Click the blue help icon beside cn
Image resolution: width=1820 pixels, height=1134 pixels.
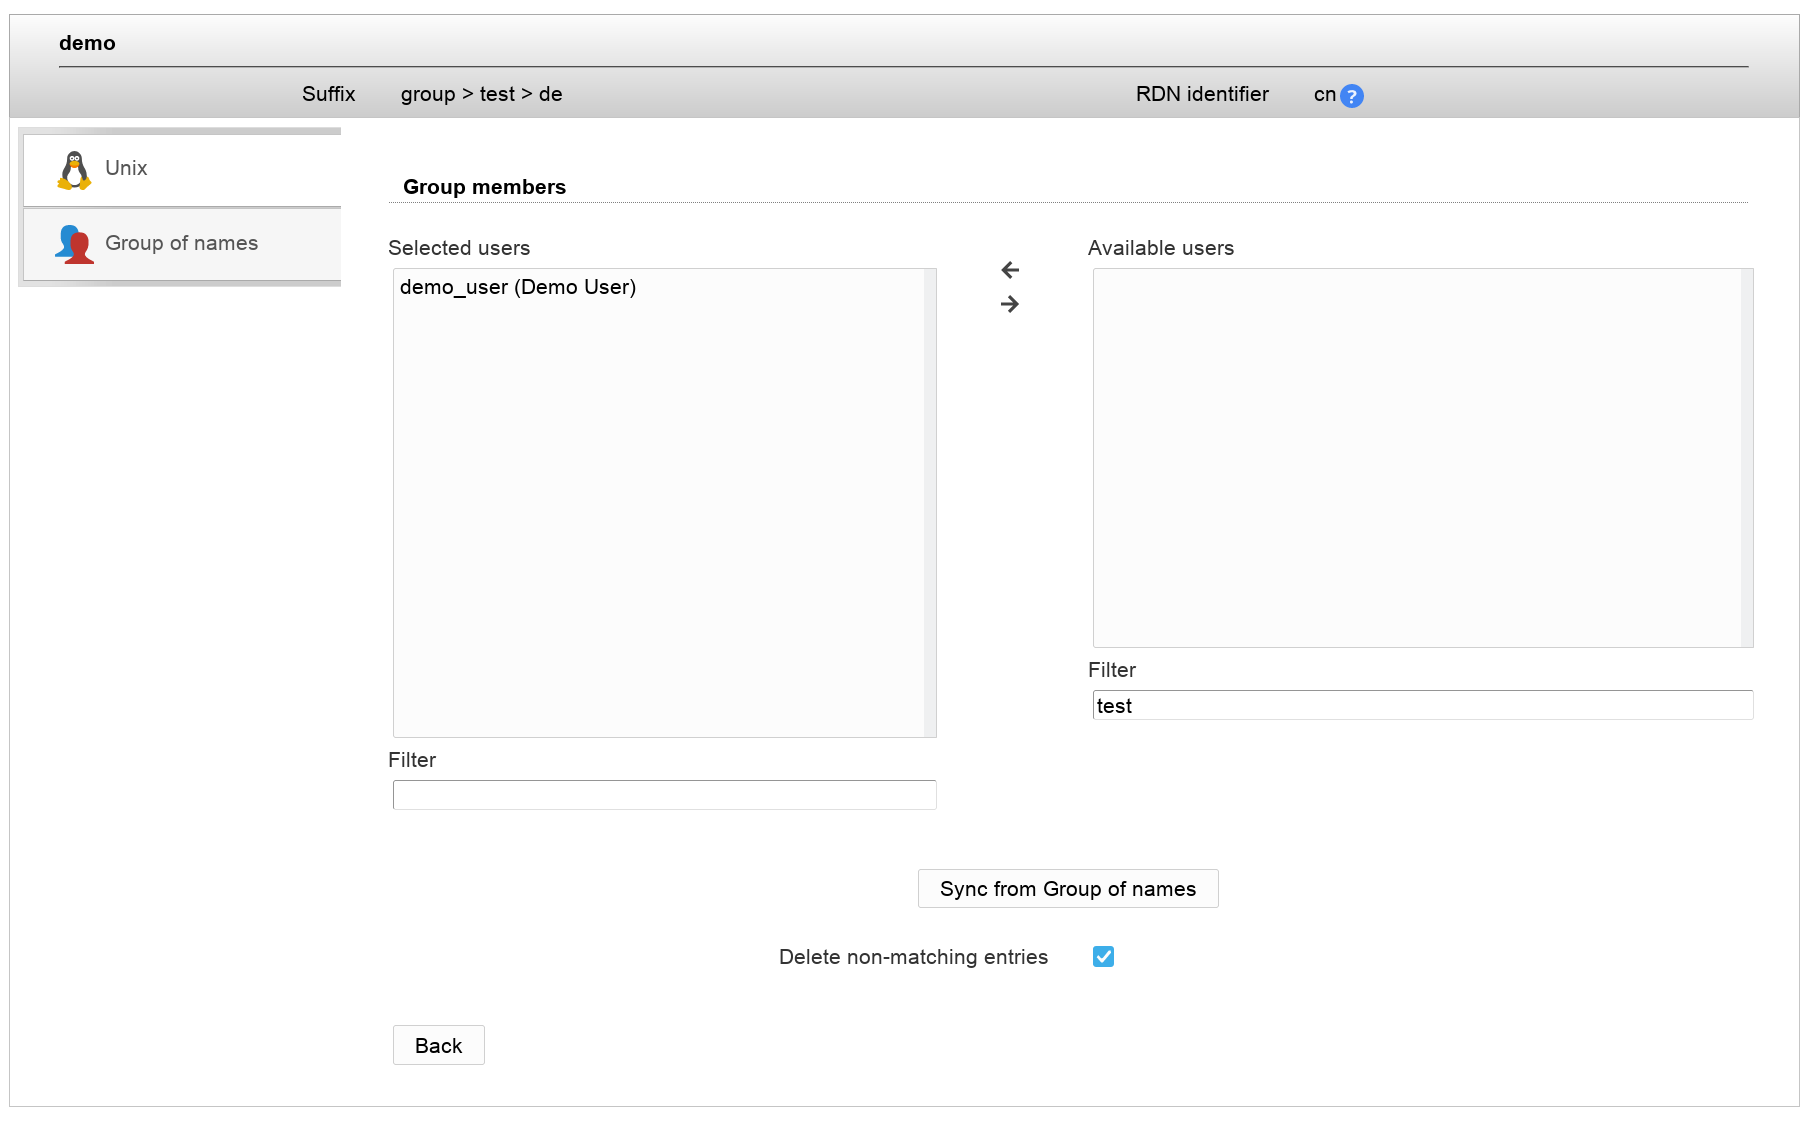pyautogui.click(x=1351, y=96)
